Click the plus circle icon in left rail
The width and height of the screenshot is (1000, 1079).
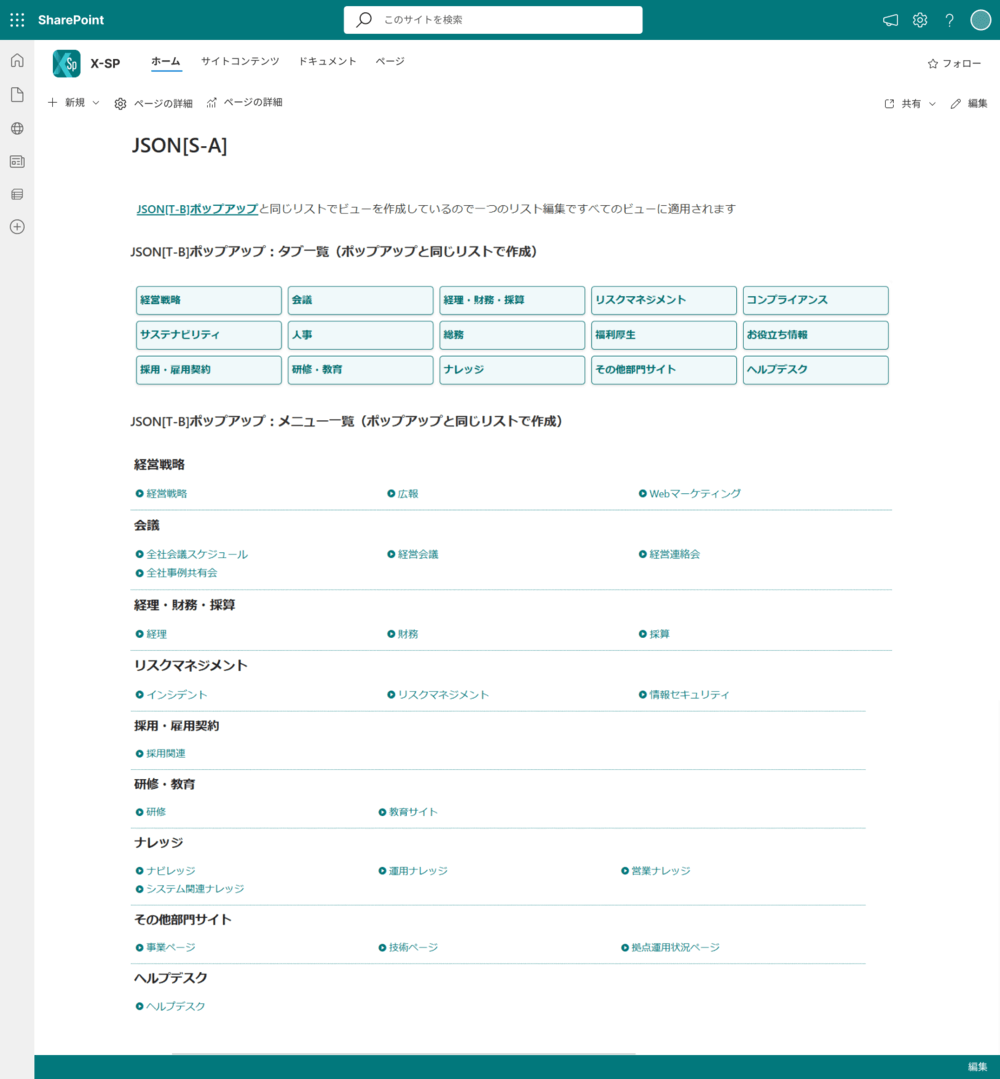pos(17,227)
